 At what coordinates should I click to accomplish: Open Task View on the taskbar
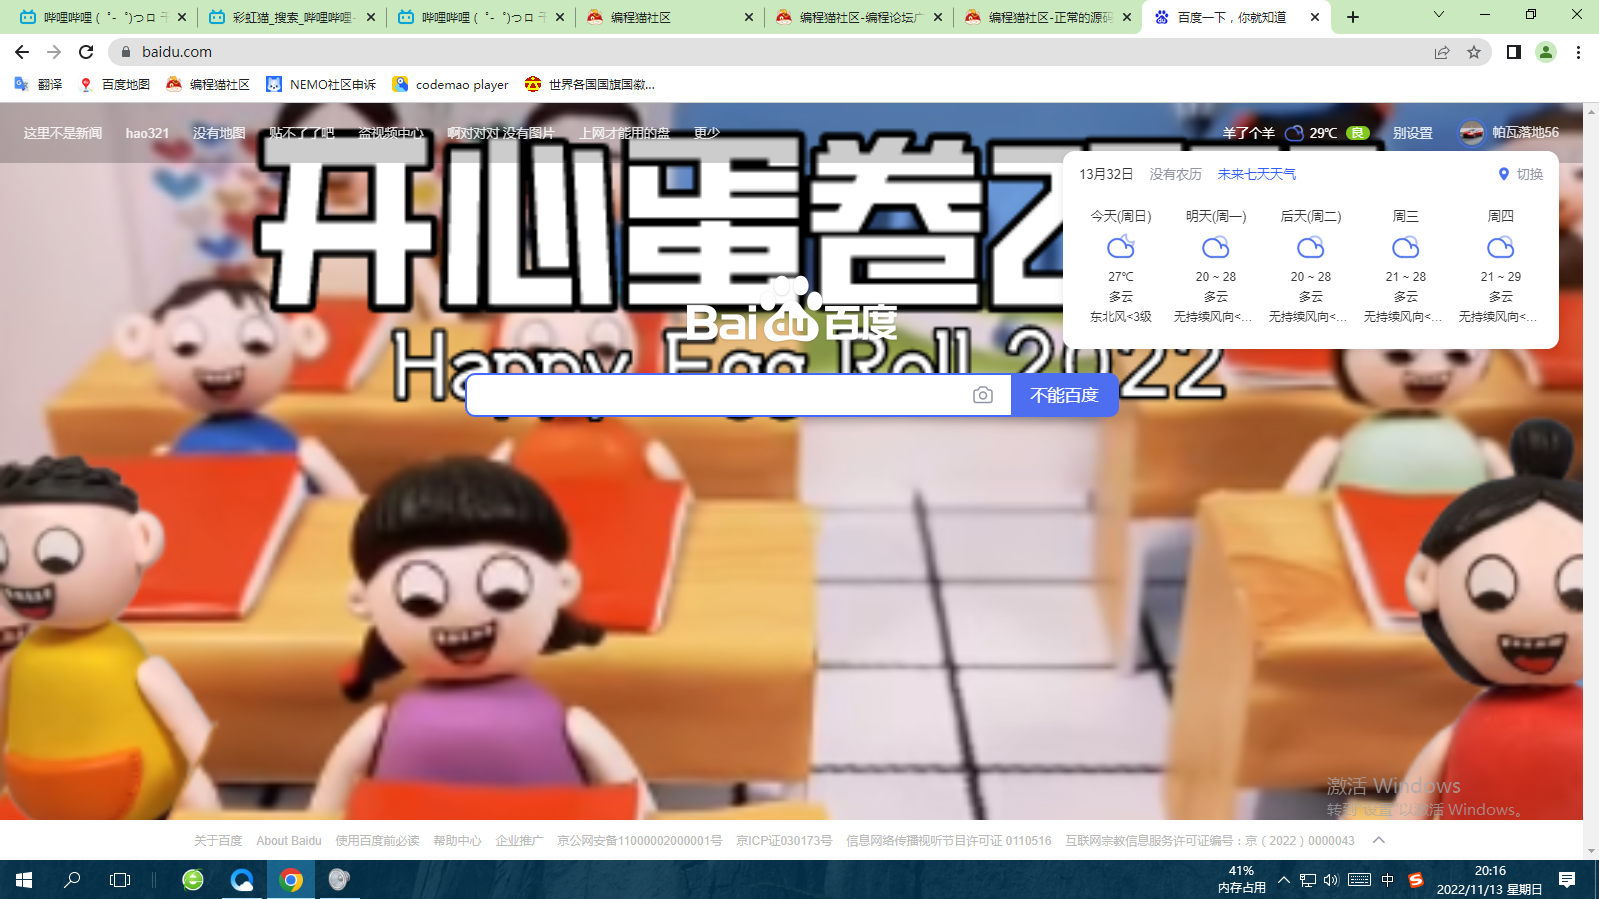click(120, 880)
